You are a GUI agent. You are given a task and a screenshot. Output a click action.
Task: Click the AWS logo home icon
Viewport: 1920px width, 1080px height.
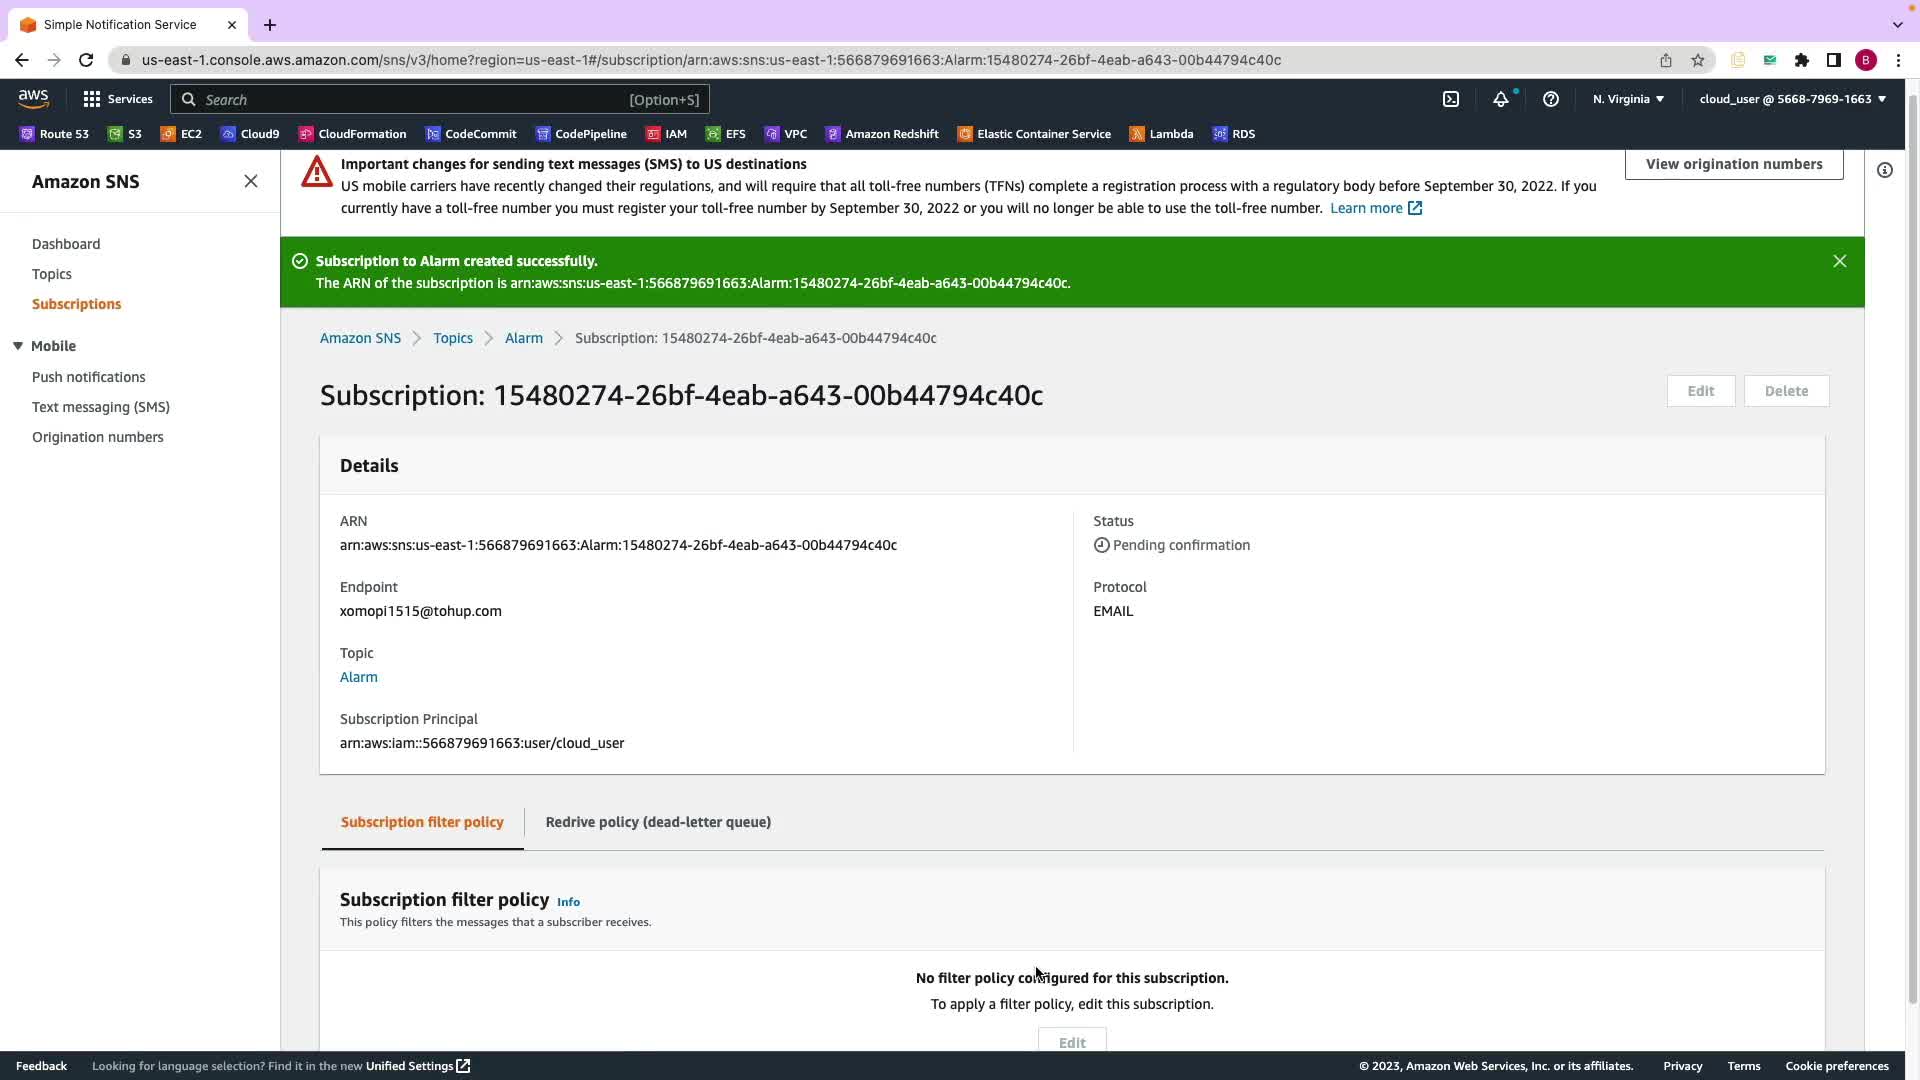(x=33, y=99)
